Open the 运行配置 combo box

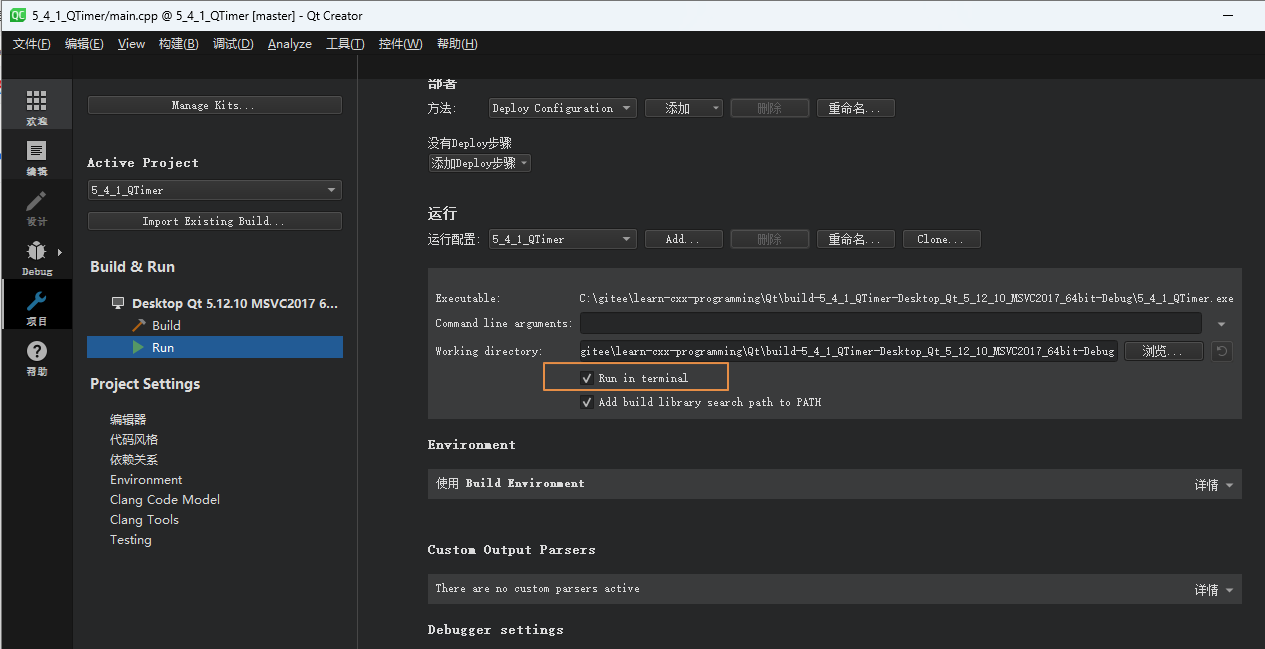pos(562,239)
